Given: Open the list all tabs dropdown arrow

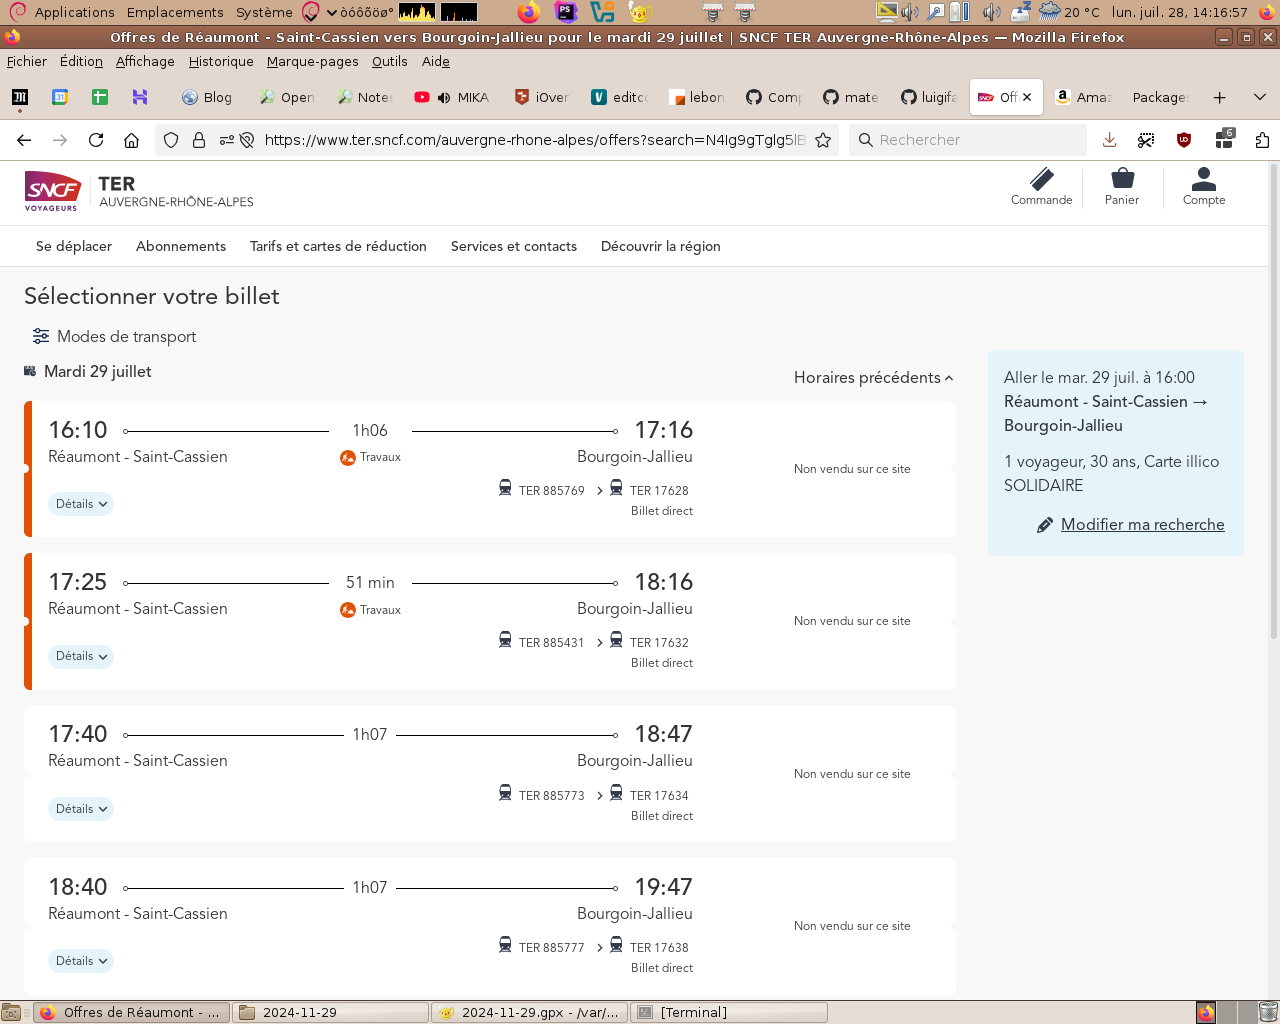Looking at the screenshot, I should (1259, 97).
